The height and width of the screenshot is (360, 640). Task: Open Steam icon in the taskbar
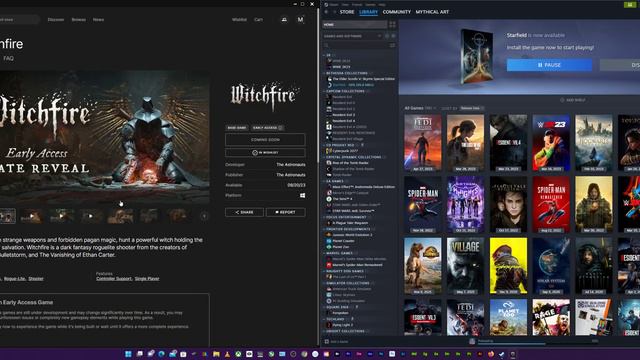pyautogui.click(x=502, y=354)
